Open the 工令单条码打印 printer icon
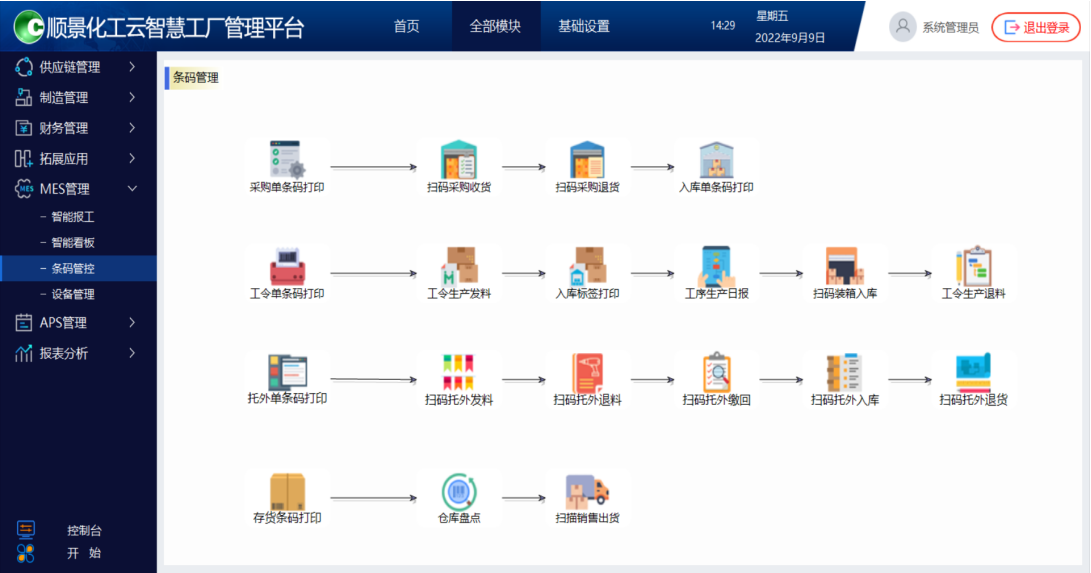Image resolution: width=1091 pixels, height=573 pixels. click(287, 267)
